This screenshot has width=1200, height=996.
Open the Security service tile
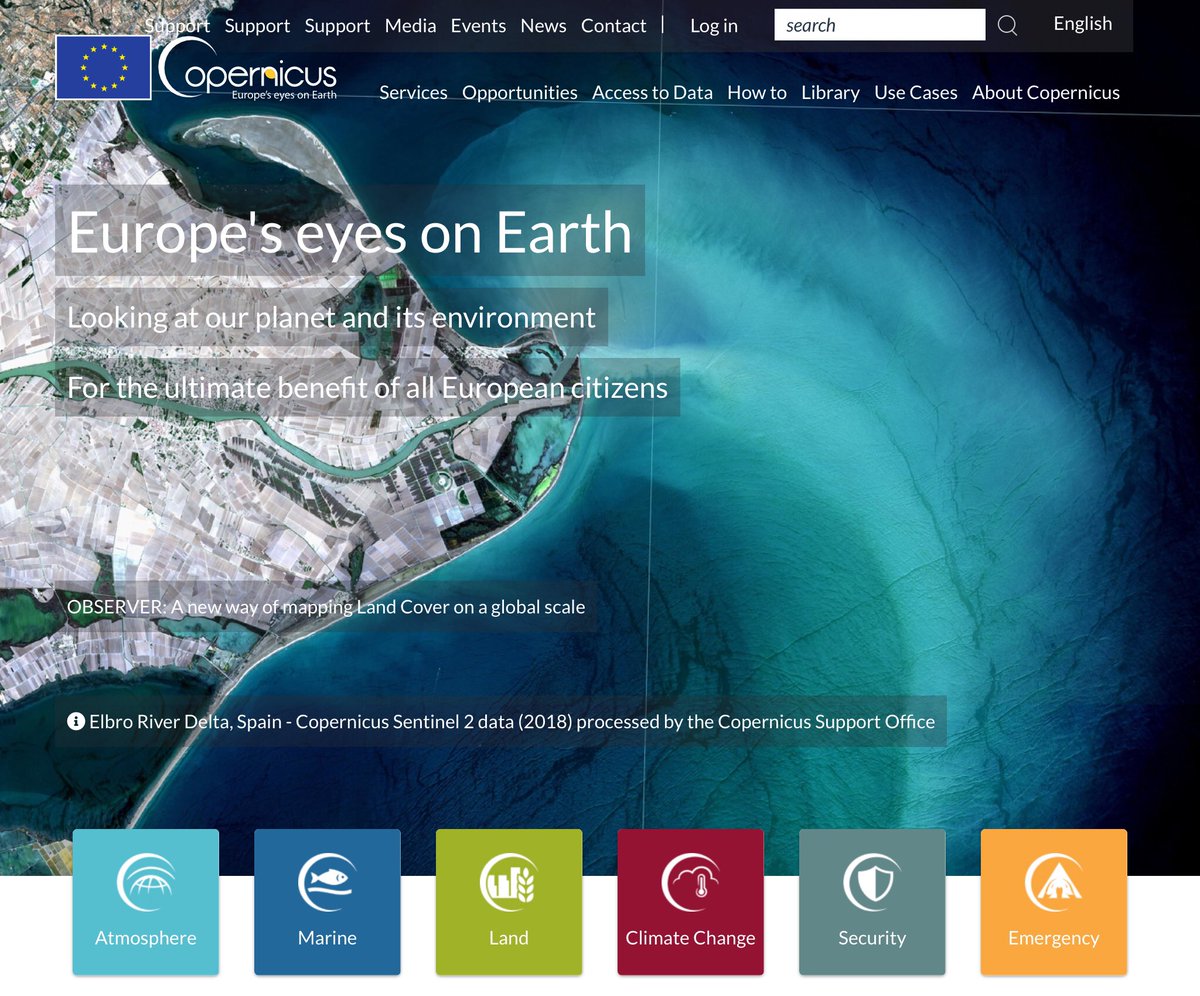click(872, 902)
